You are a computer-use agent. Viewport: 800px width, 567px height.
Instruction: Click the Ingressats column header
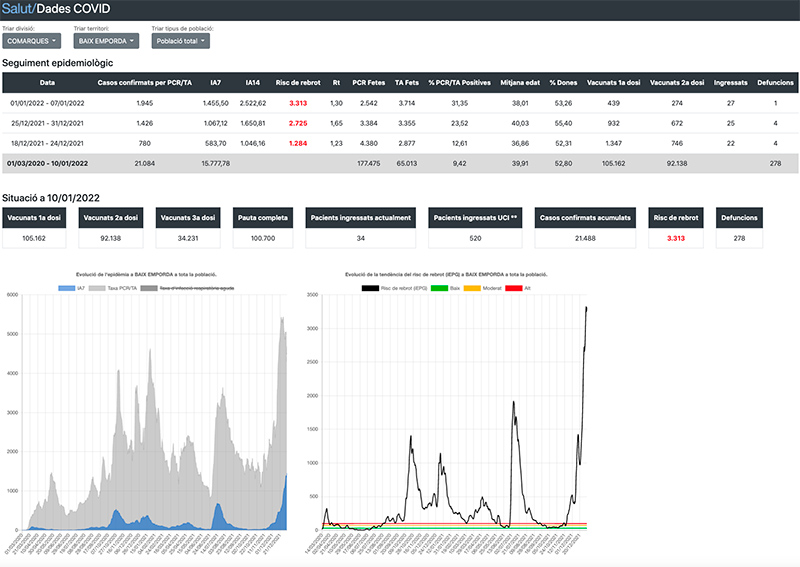coord(730,83)
